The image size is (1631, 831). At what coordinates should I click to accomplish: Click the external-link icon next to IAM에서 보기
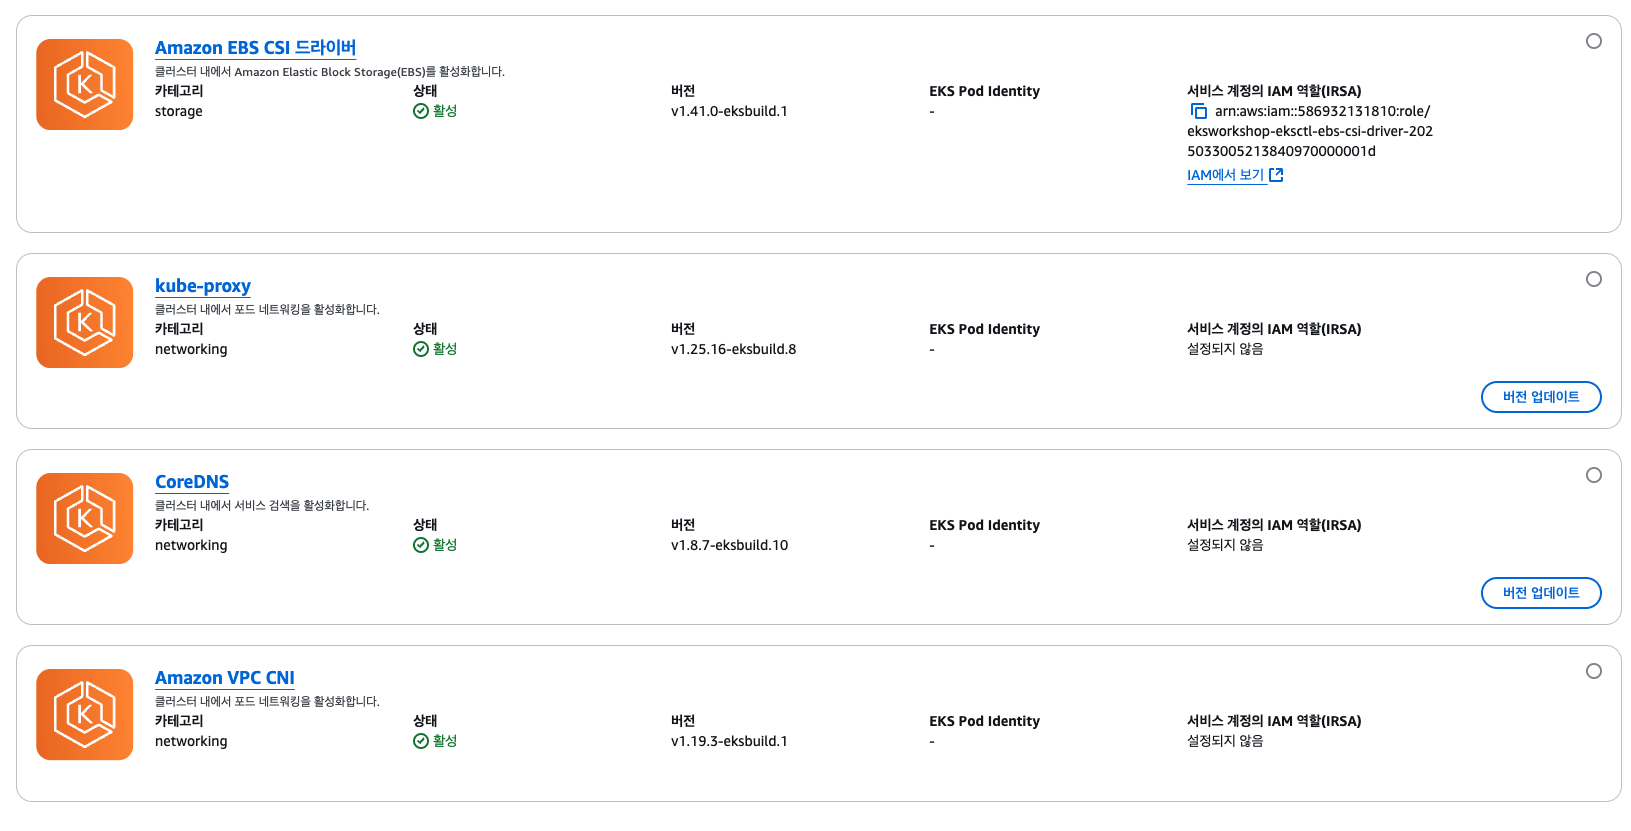pyautogui.click(x=1276, y=175)
